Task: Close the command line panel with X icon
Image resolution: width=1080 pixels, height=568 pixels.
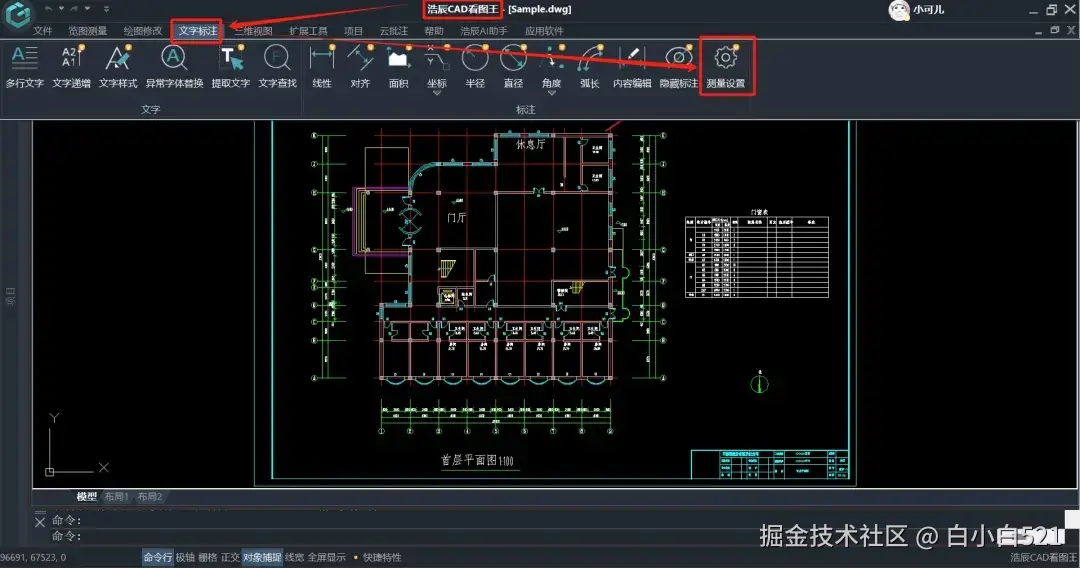Action: (40, 522)
